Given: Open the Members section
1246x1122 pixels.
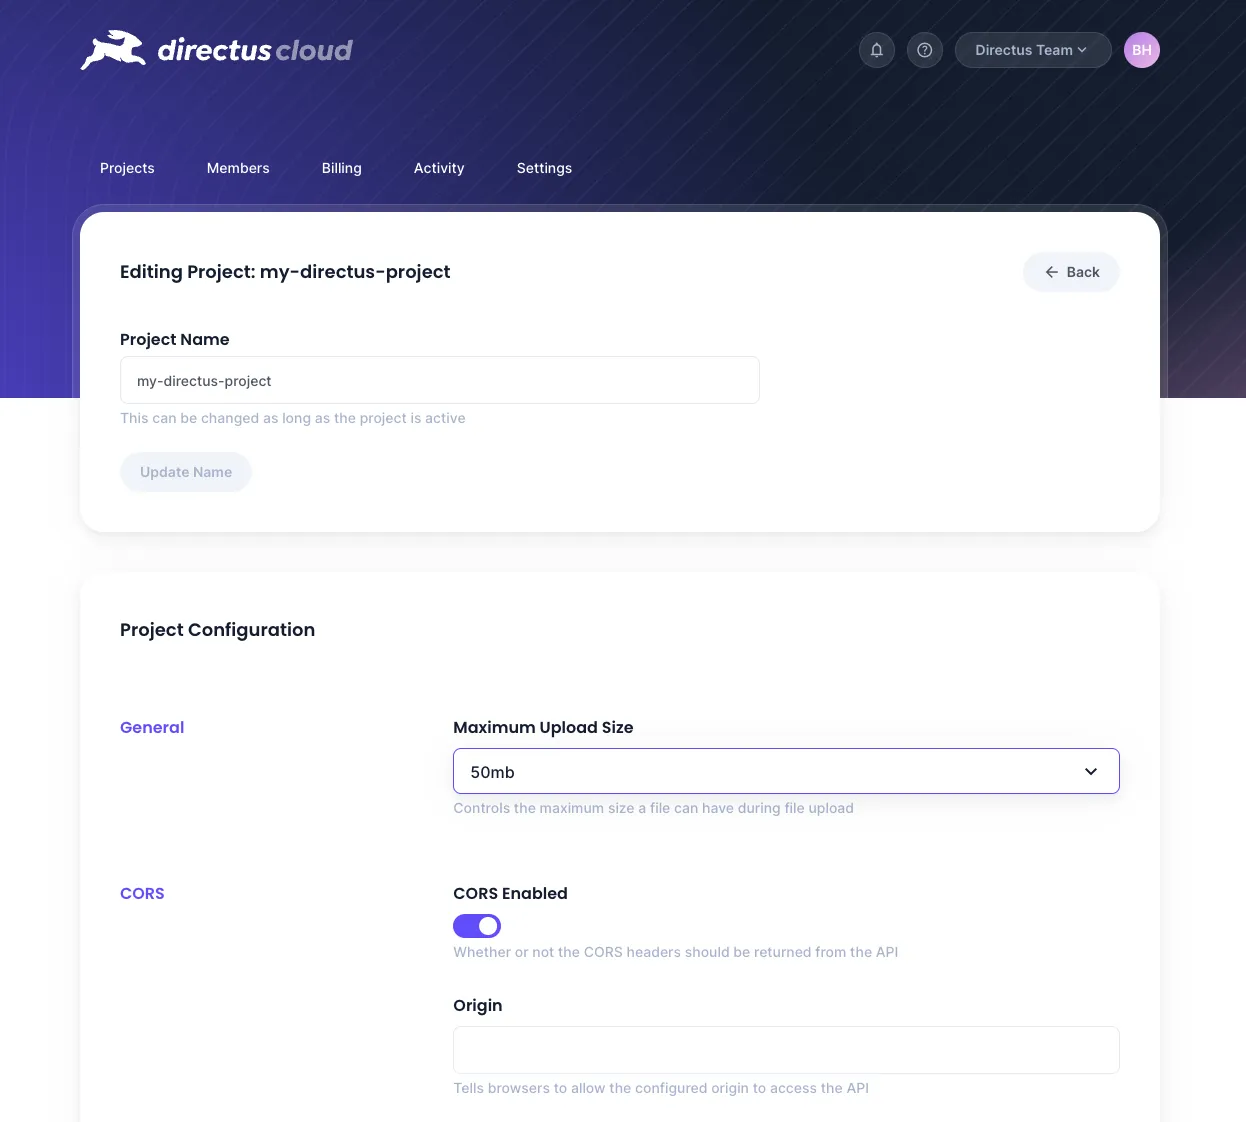Looking at the screenshot, I should [238, 168].
